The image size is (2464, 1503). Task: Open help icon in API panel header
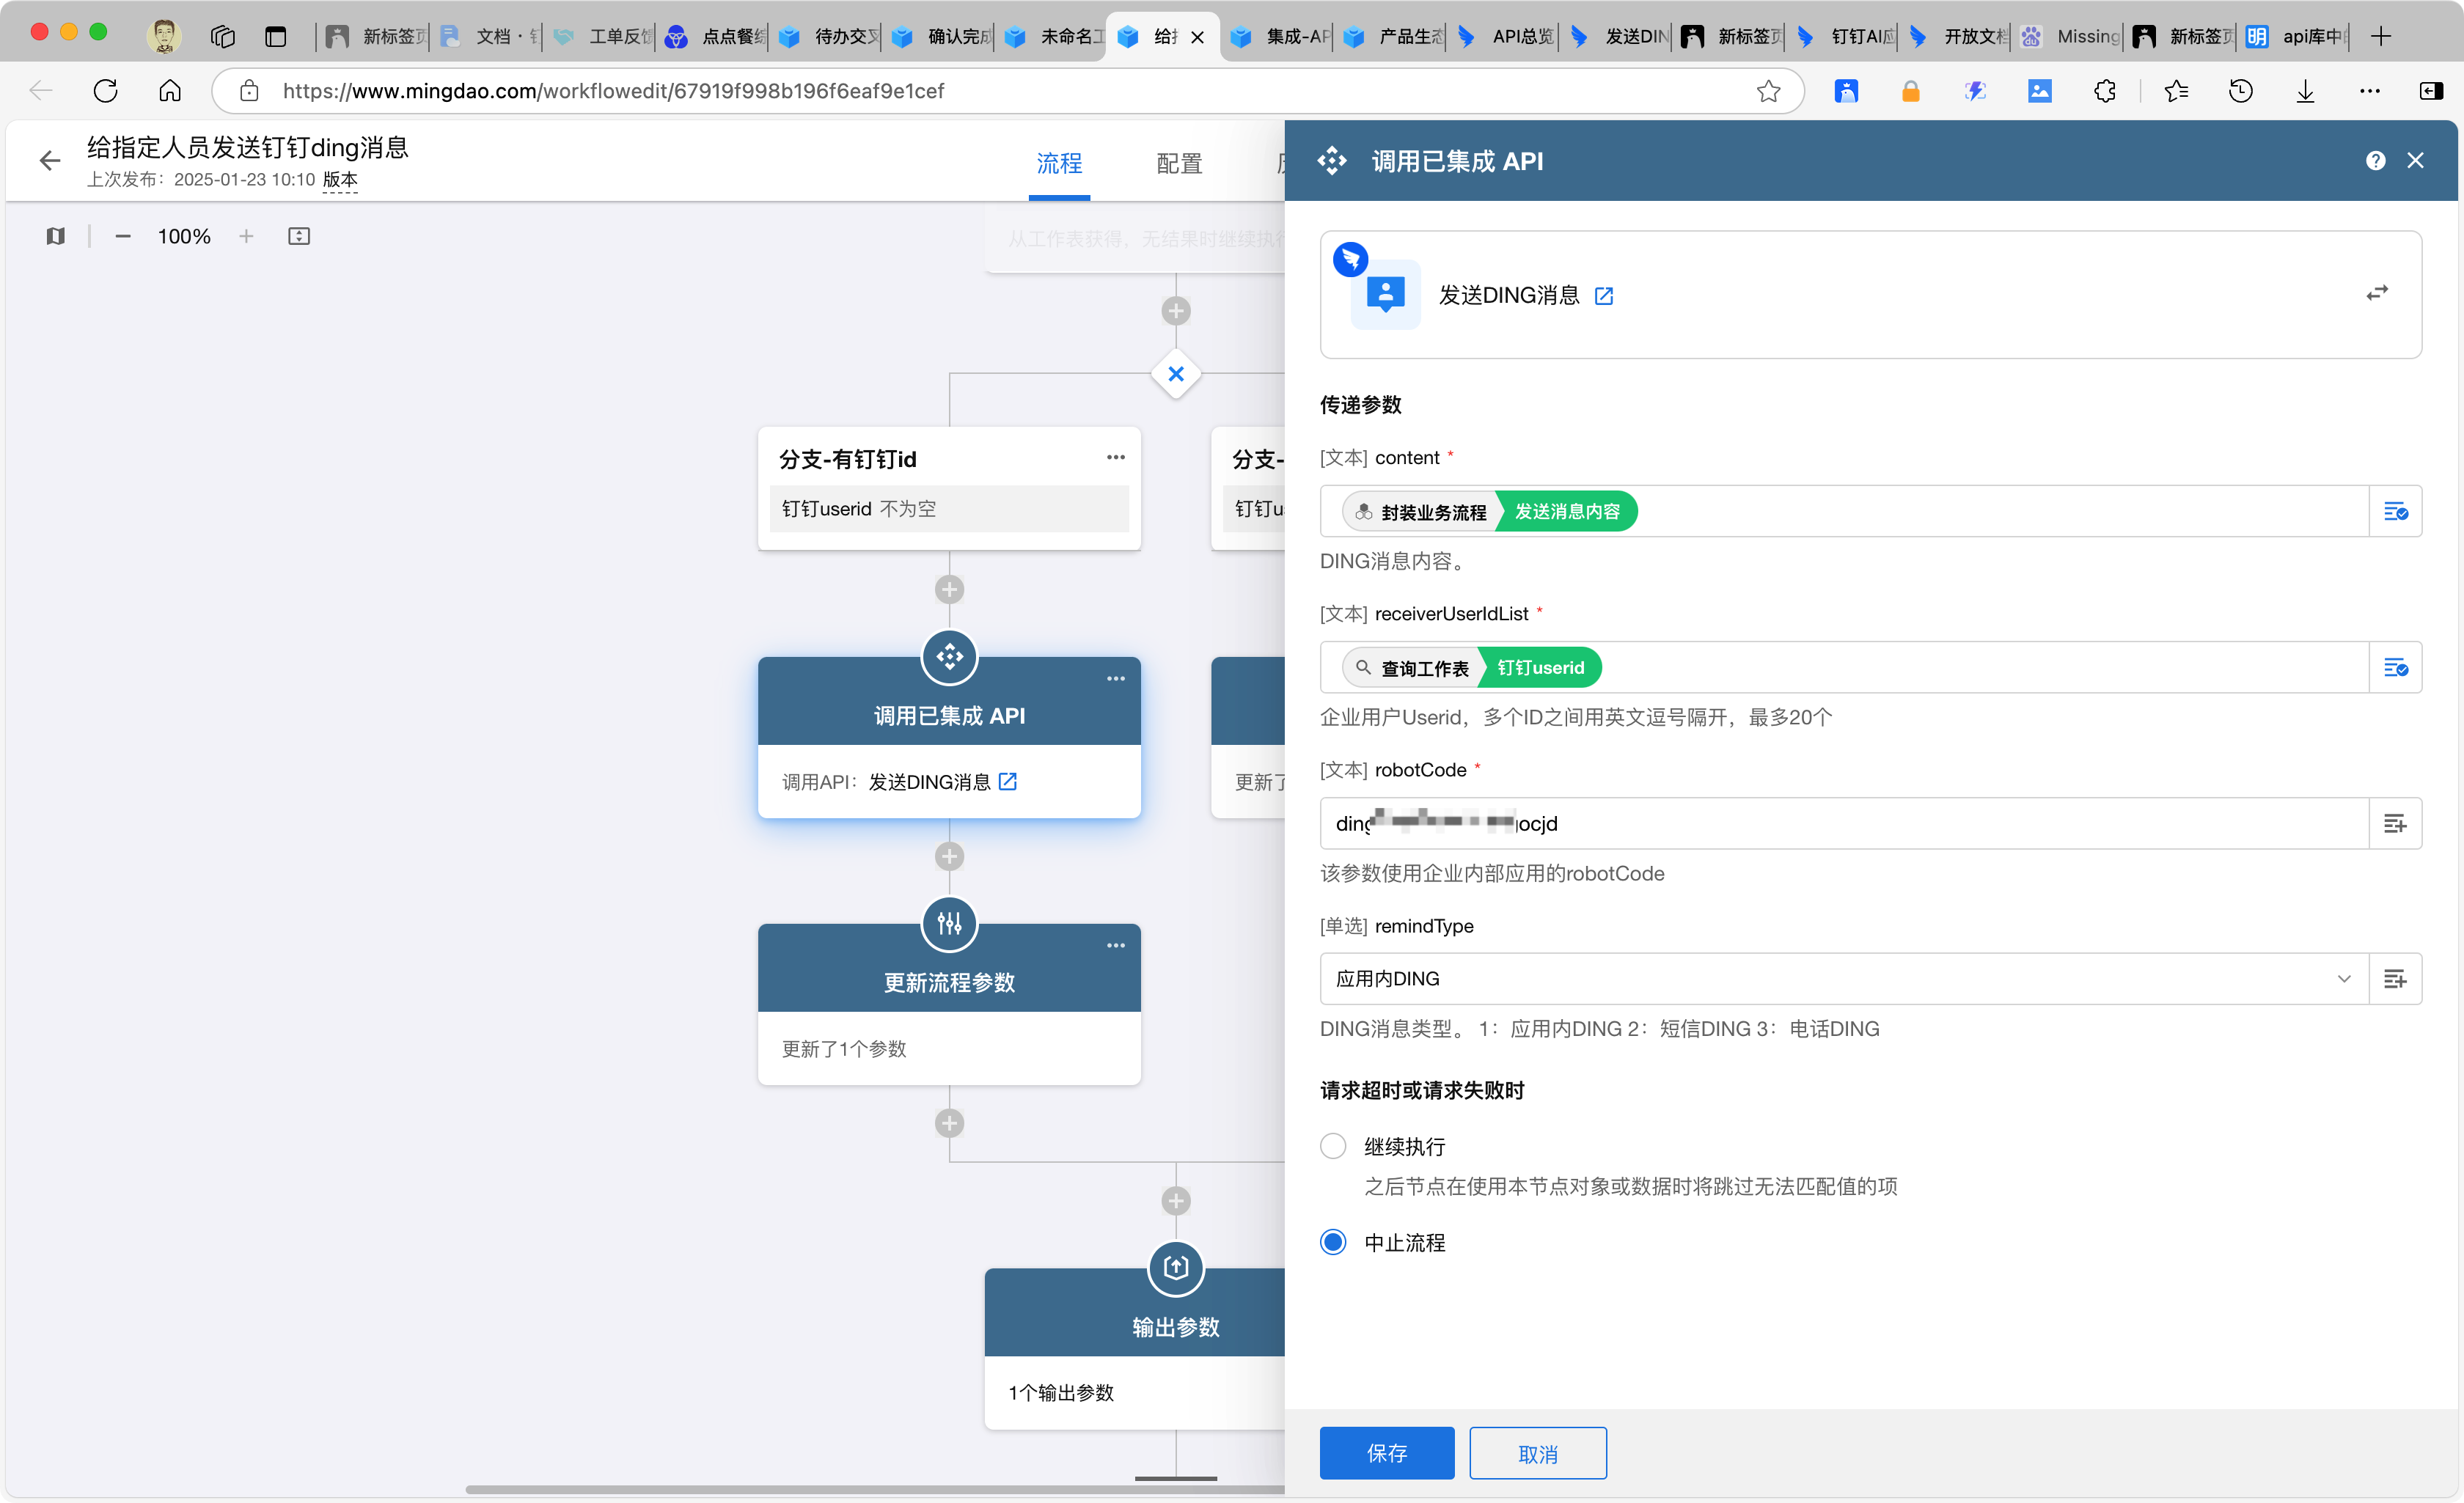[2375, 161]
